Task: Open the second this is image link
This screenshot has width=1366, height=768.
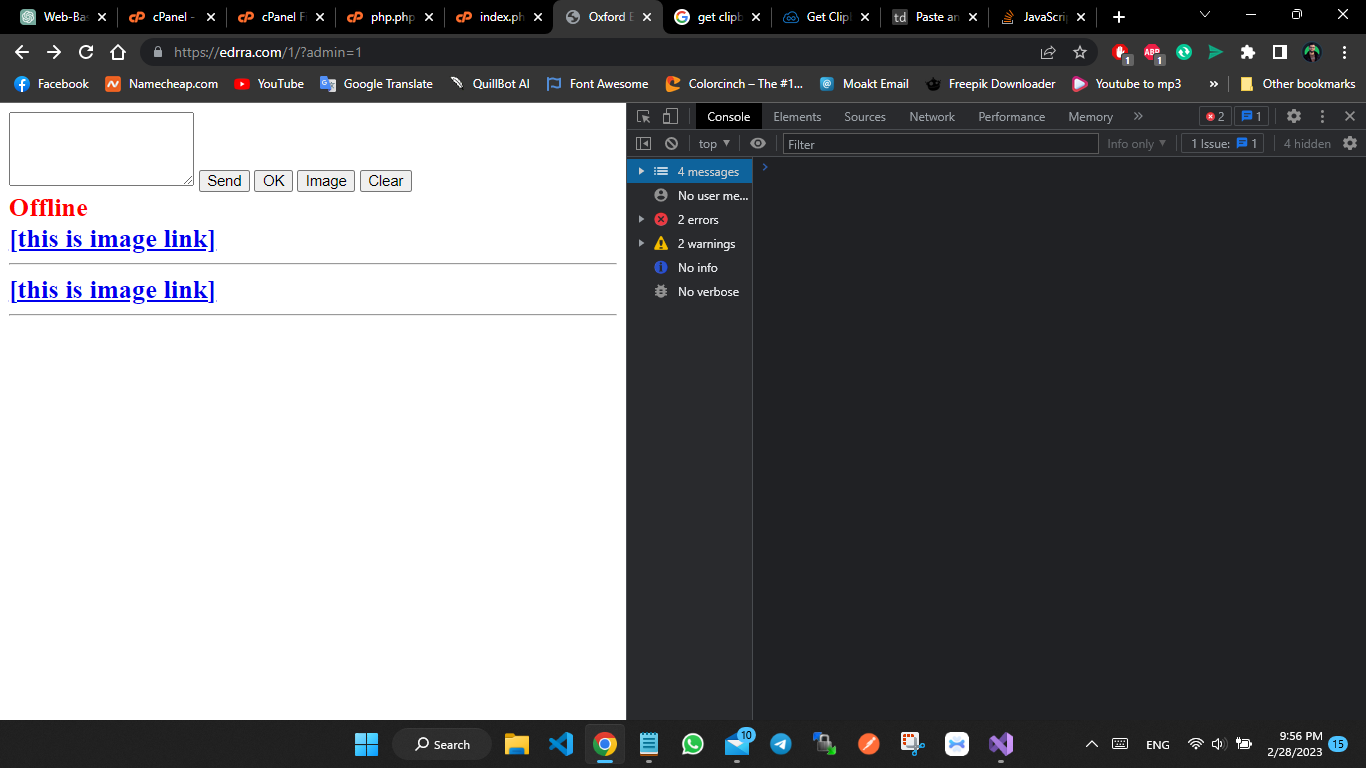Action: (x=112, y=290)
